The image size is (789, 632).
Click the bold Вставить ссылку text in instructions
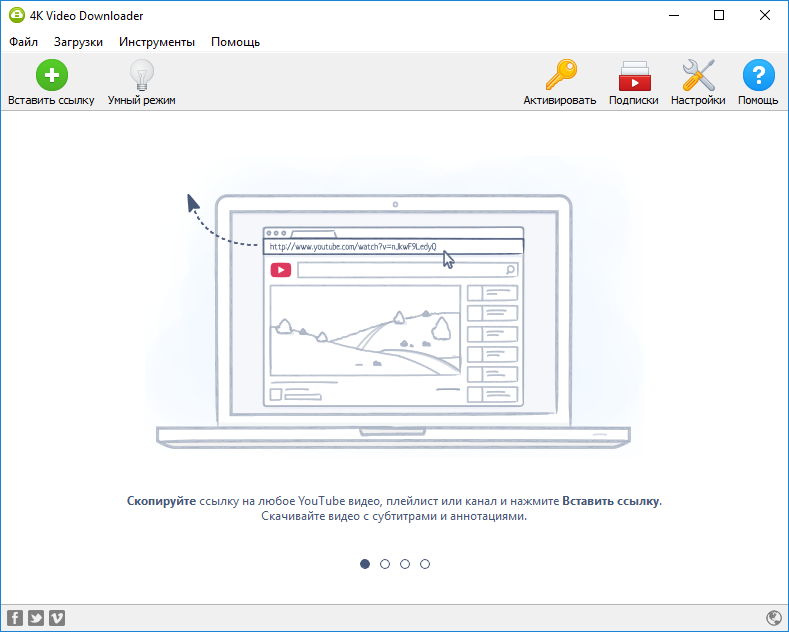click(610, 501)
